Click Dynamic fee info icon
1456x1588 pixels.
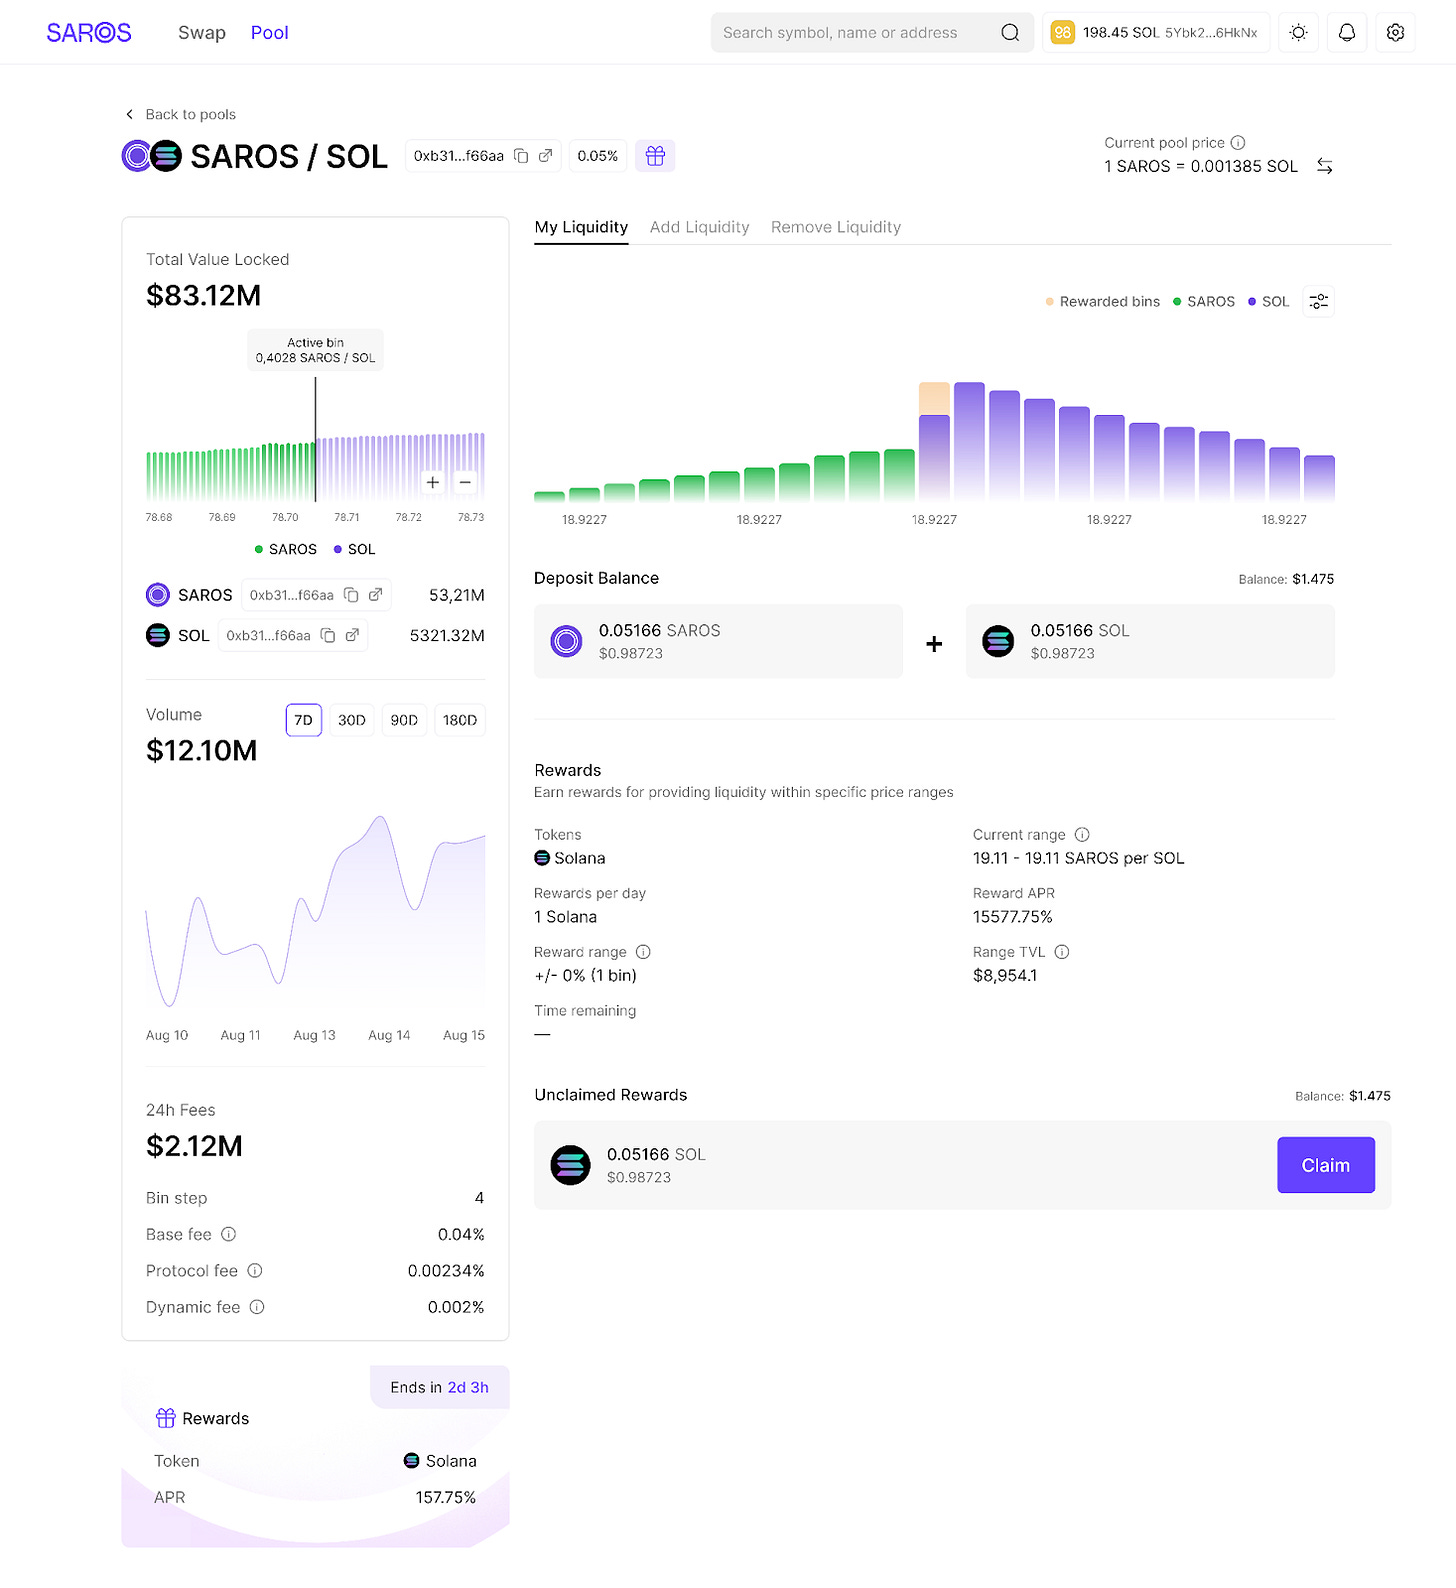pyautogui.click(x=257, y=1307)
